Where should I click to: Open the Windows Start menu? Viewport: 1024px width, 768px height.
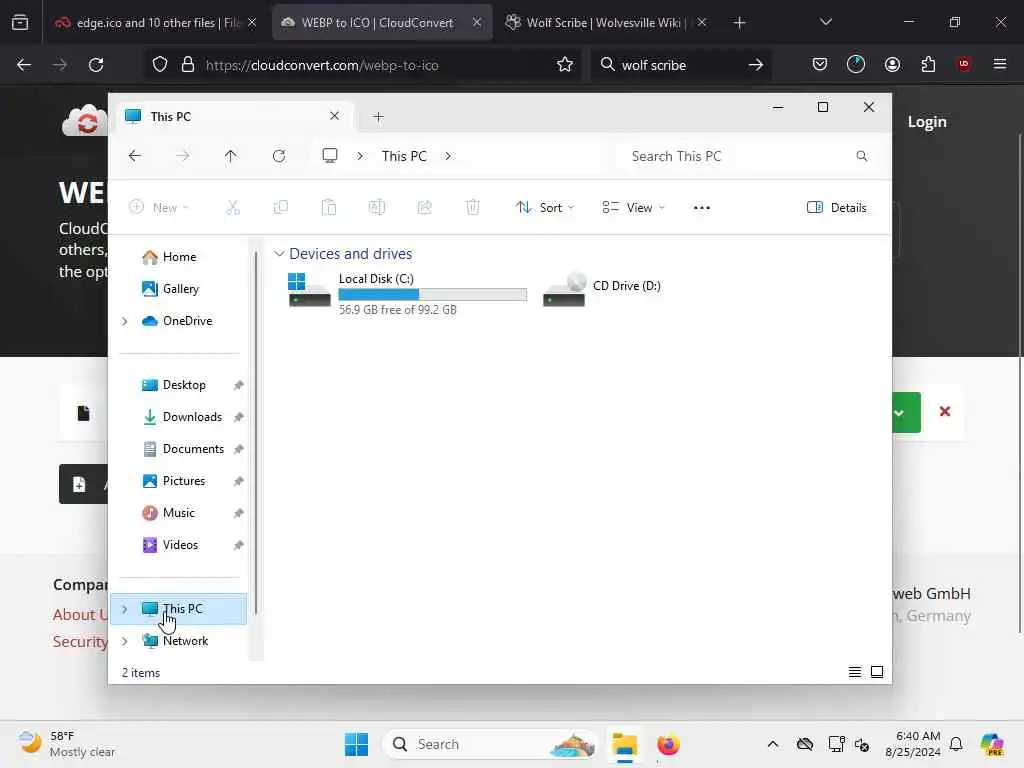357,744
